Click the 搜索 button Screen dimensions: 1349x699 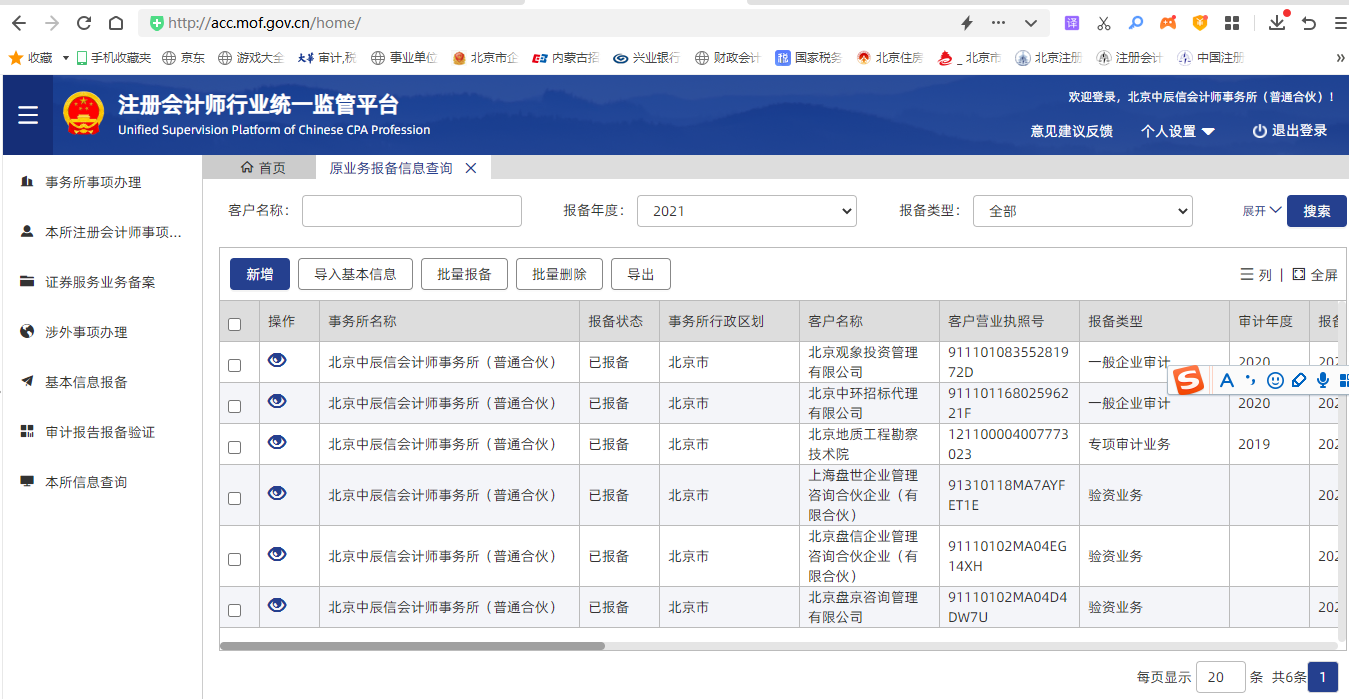(x=1316, y=211)
